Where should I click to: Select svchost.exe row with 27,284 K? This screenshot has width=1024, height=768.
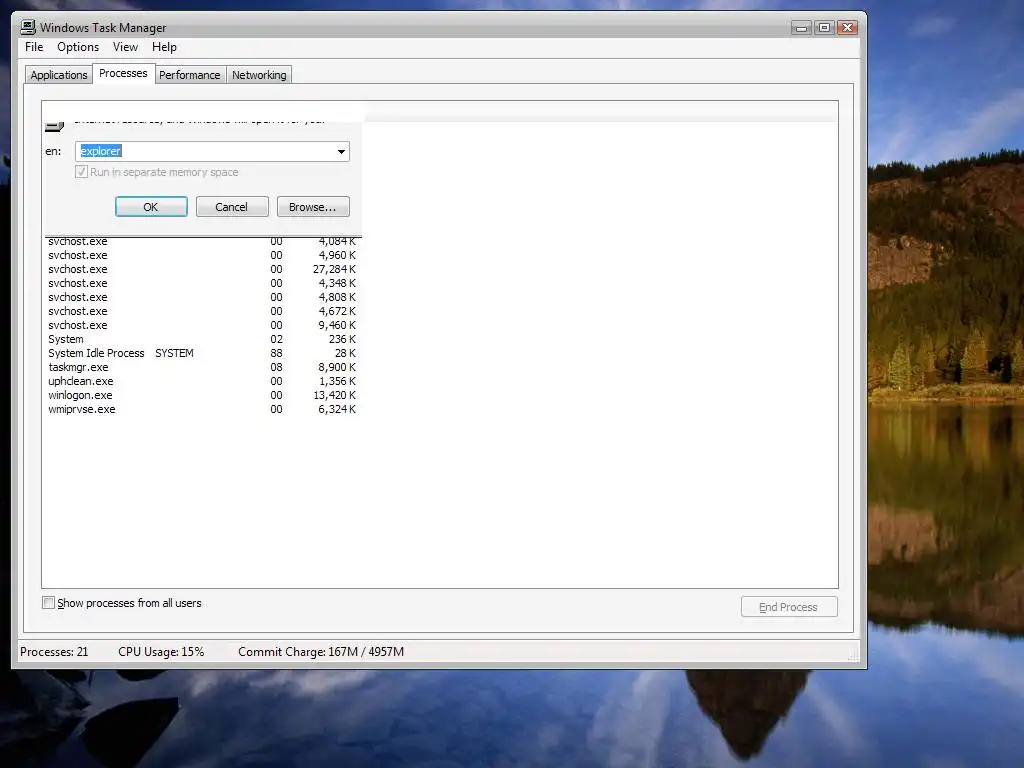pyautogui.click(x=202, y=269)
